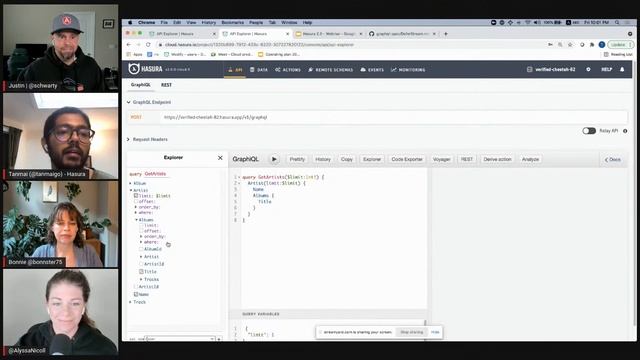Open the Apps bookmarks shortcut

[135, 54]
